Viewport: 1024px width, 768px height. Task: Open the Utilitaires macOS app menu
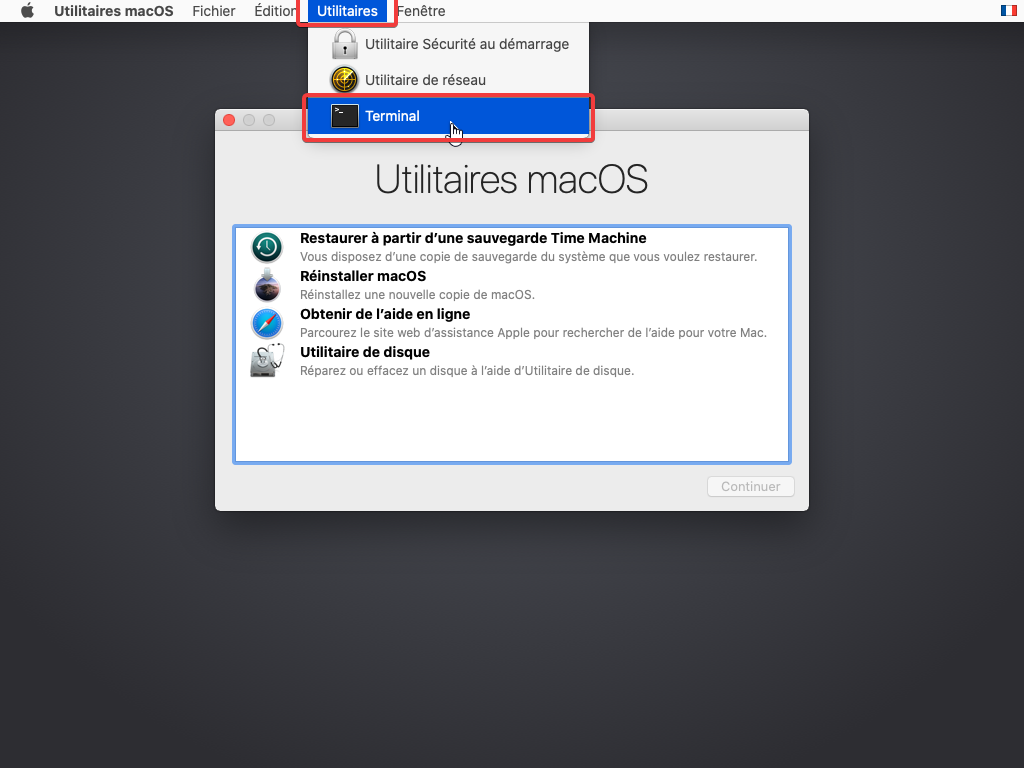[x=114, y=11]
